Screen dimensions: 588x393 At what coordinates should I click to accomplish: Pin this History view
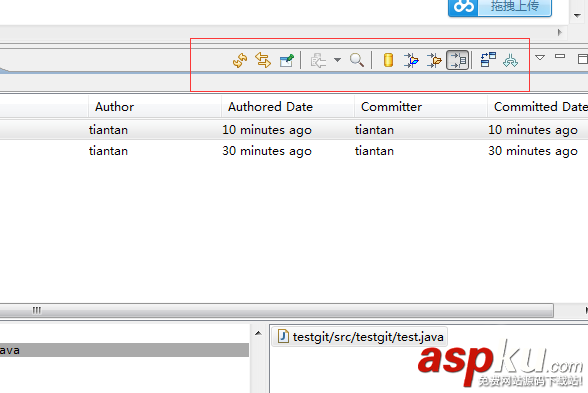pos(287,60)
